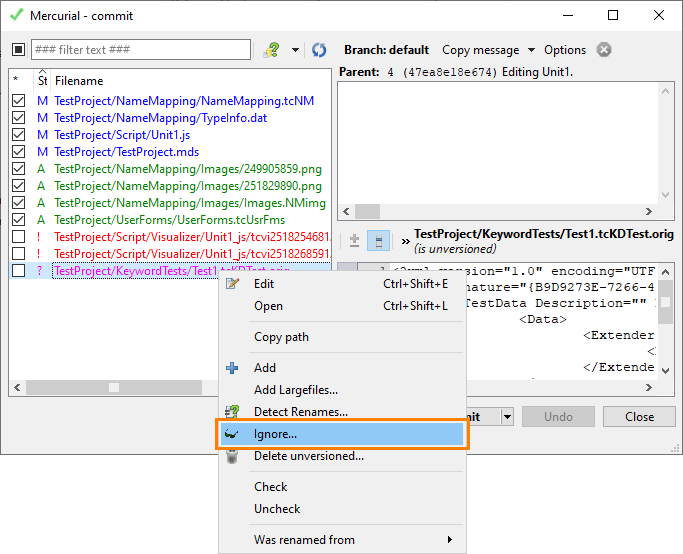Check the unversioned Test1.tcKDTest.orig checkbox
This screenshot has height=554, width=683.
pos(18,271)
